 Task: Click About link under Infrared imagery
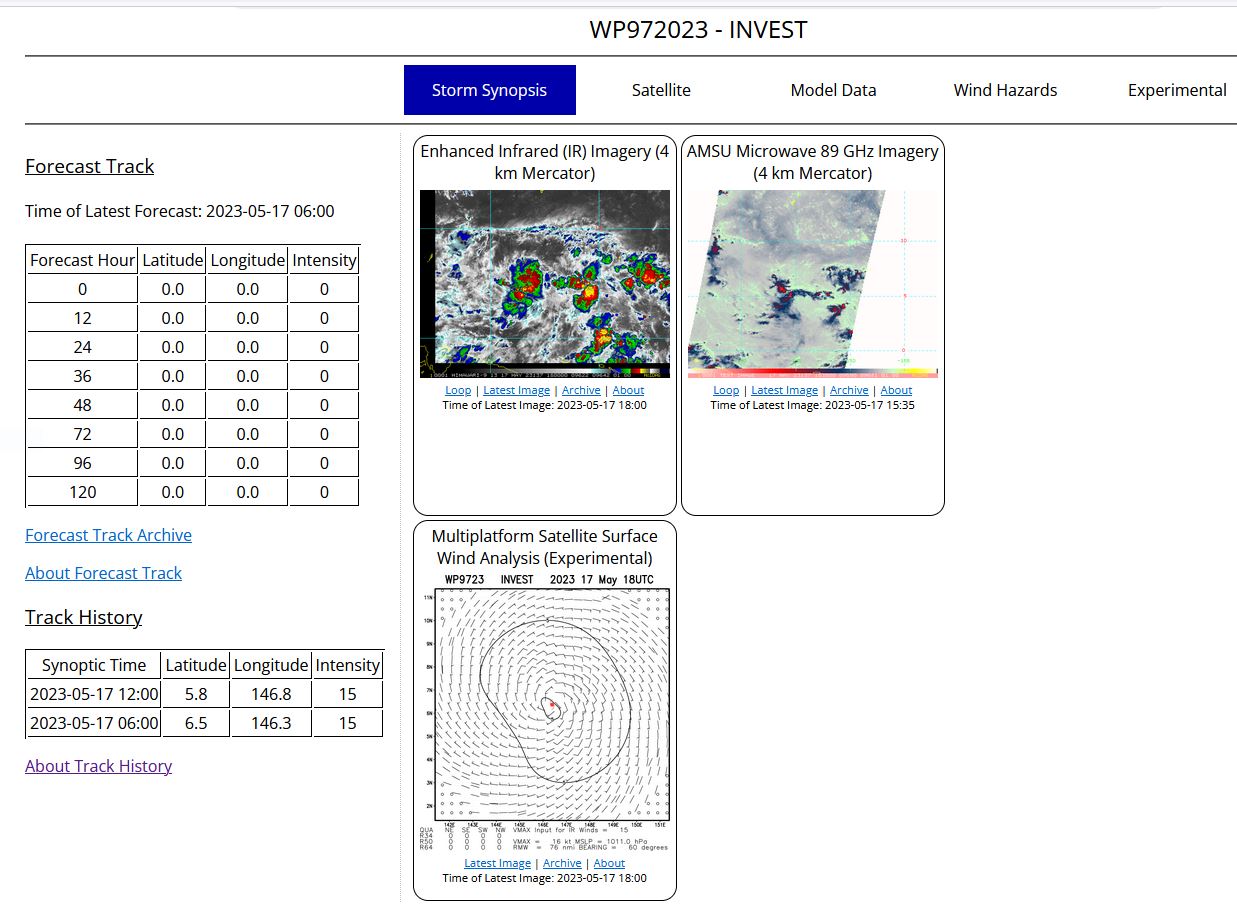coord(628,391)
